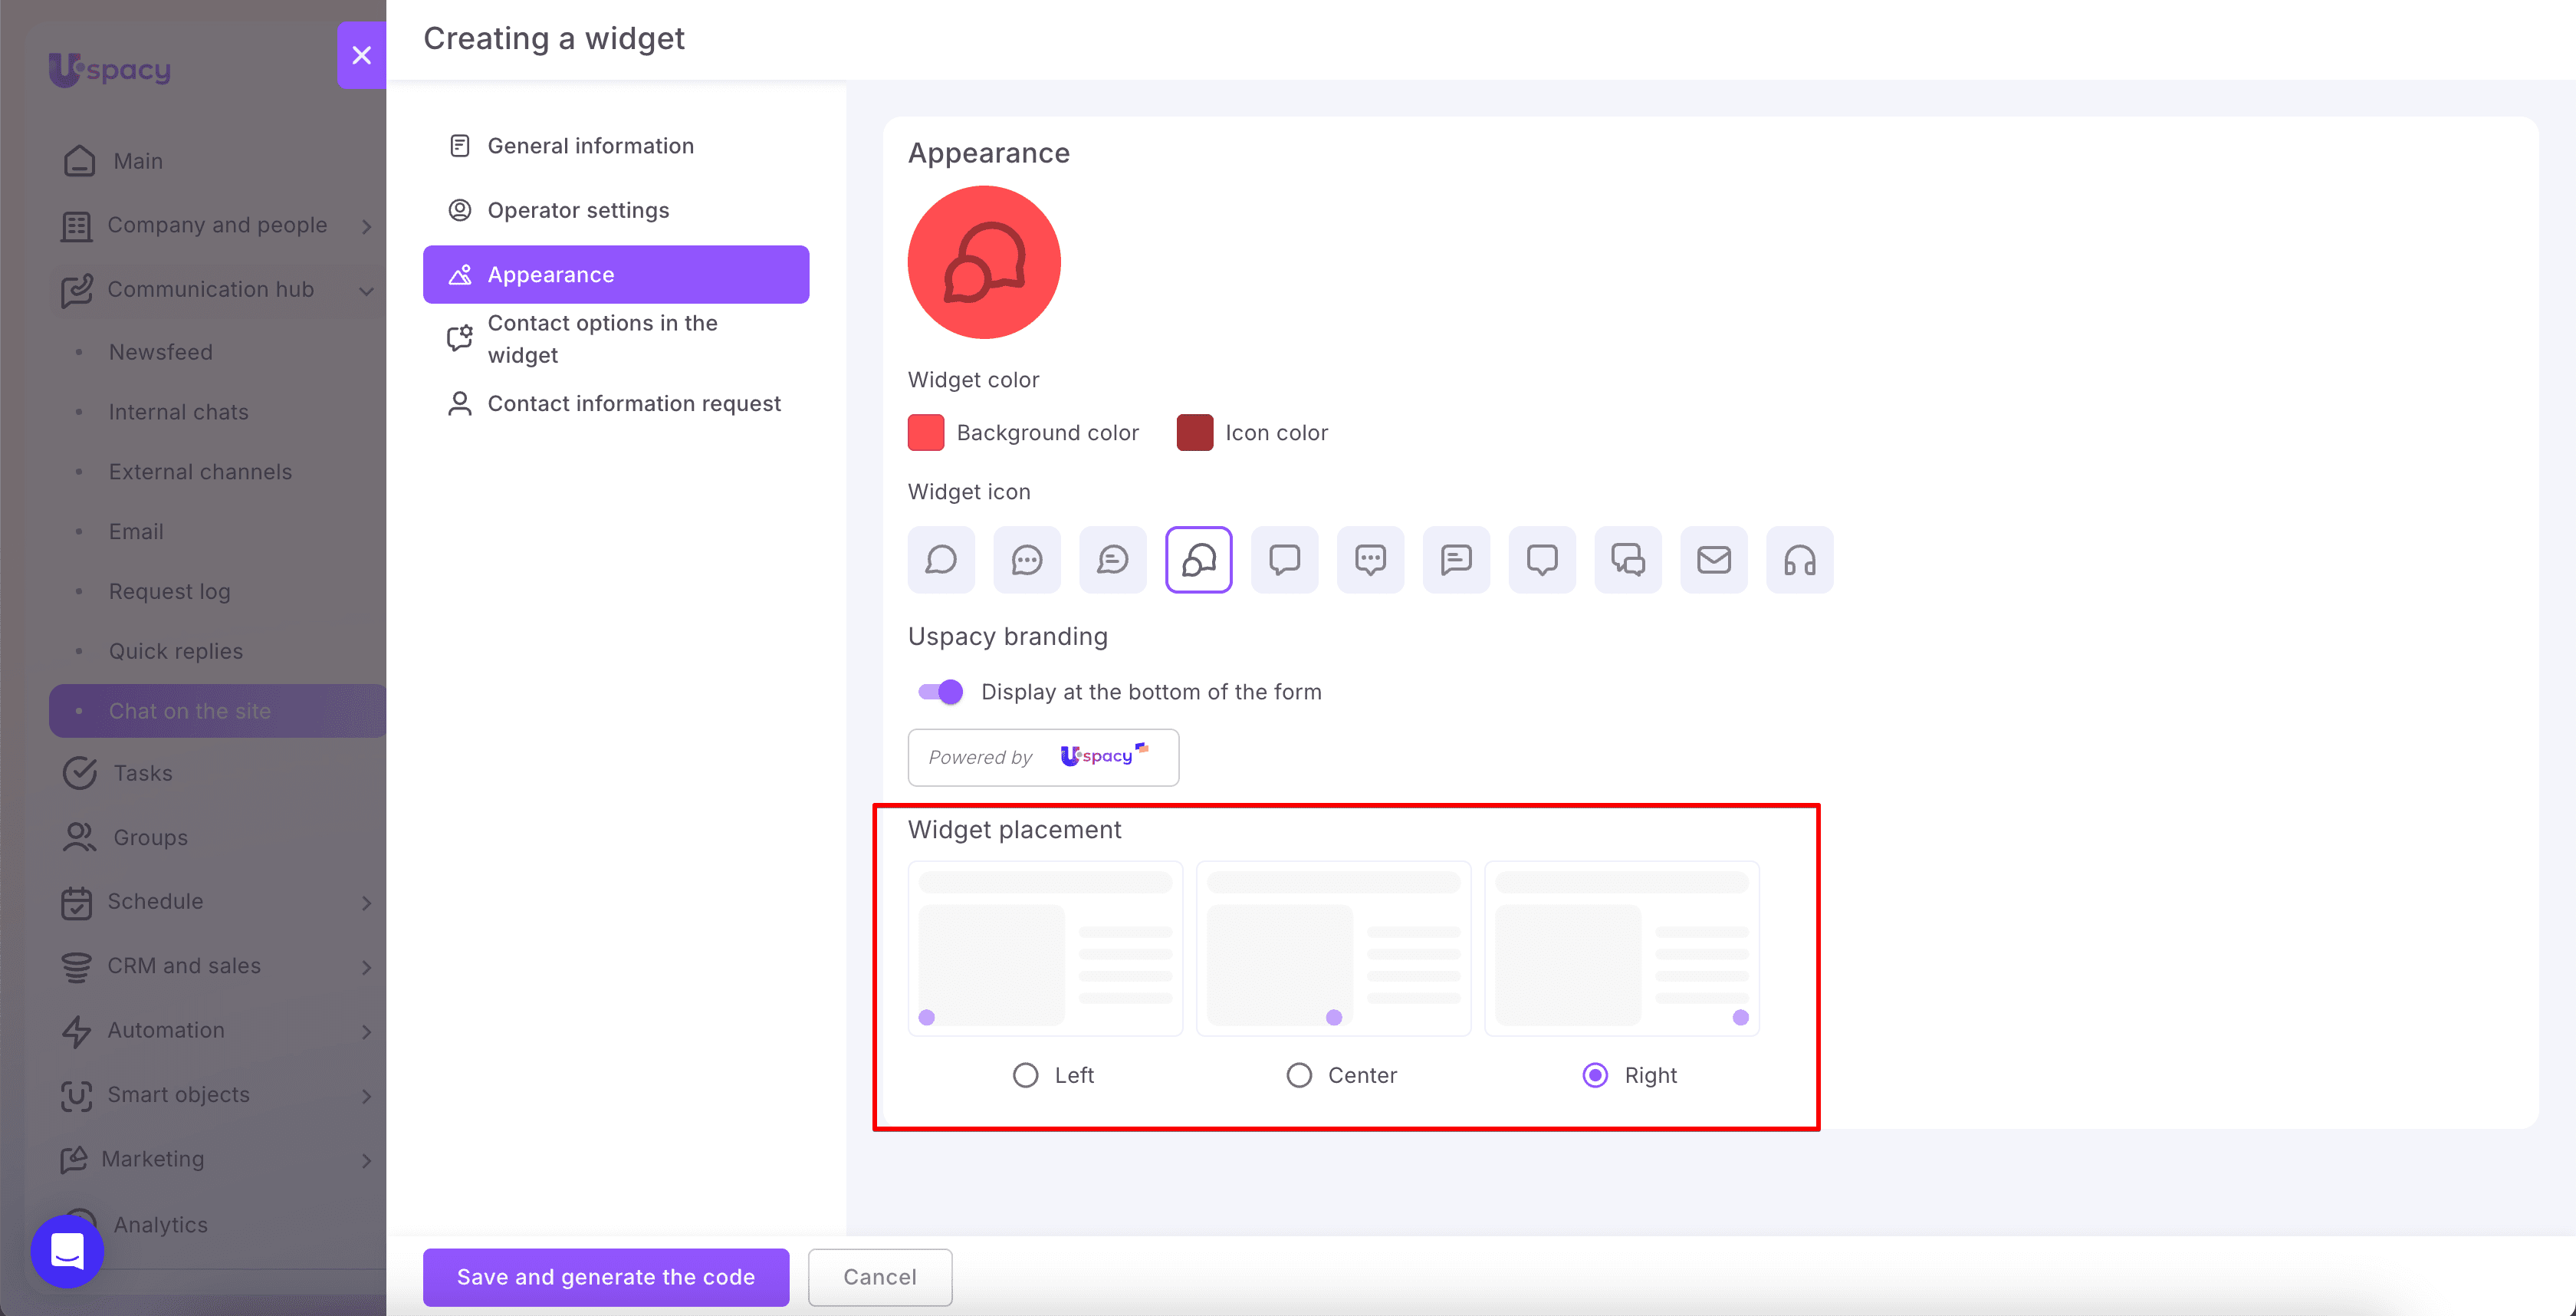Screen dimensions: 2576x1316
Task: Pick the square bubble with three dots icon
Action: pyautogui.click(x=1371, y=560)
